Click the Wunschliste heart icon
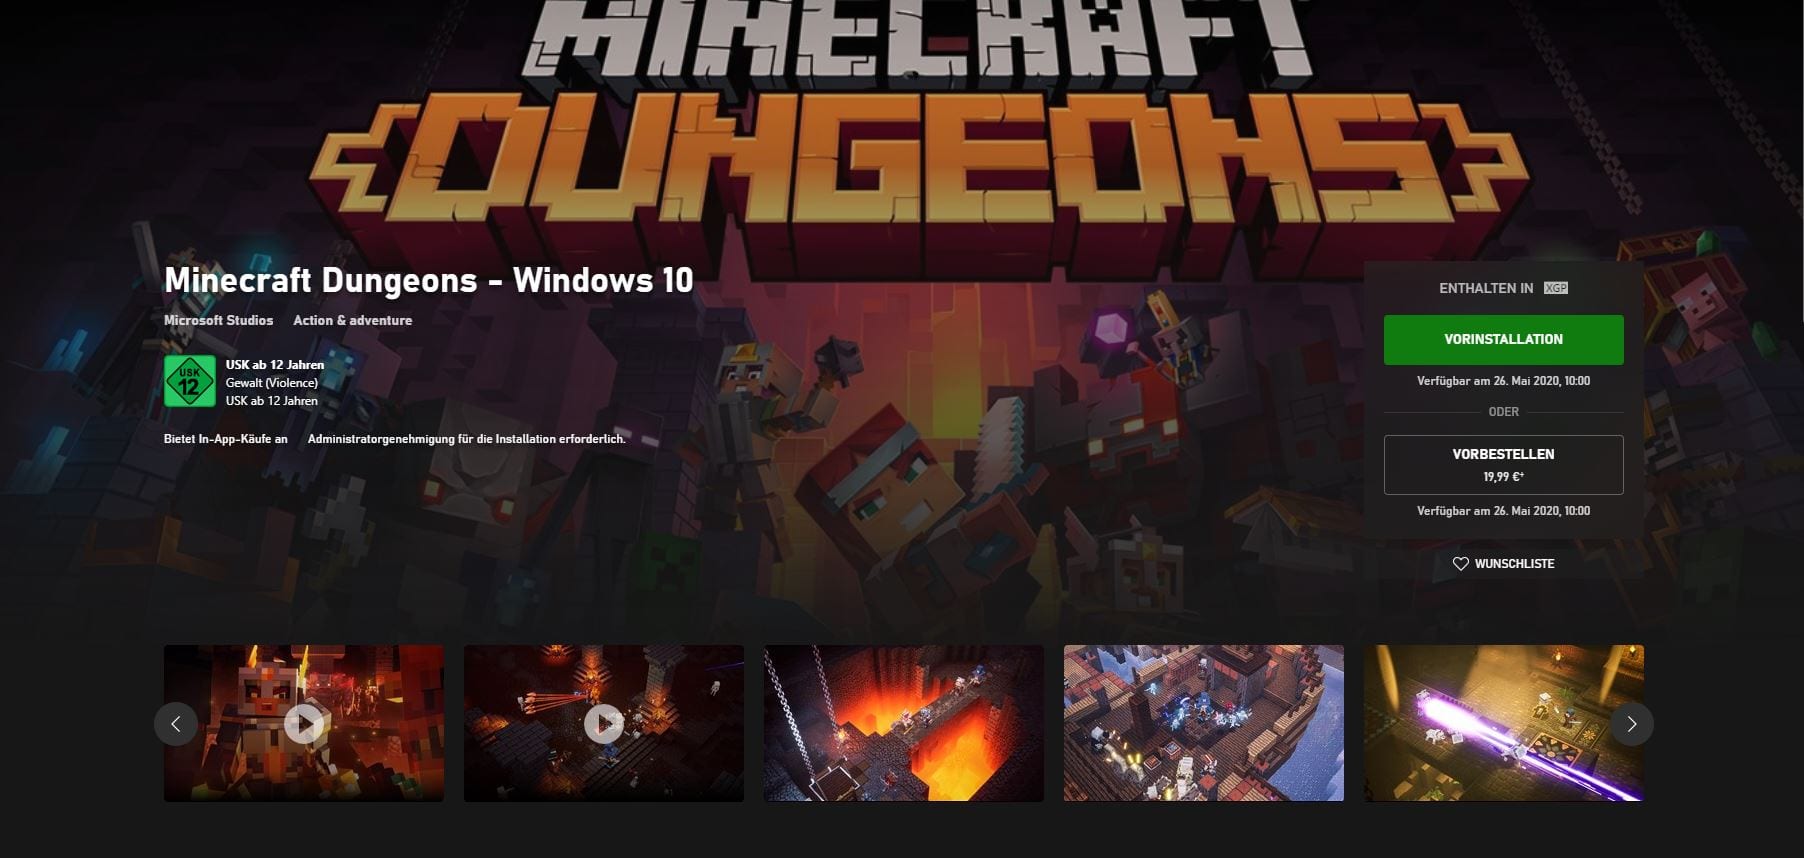Image resolution: width=1804 pixels, height=858 pixels. click(x=1460, y=564)
